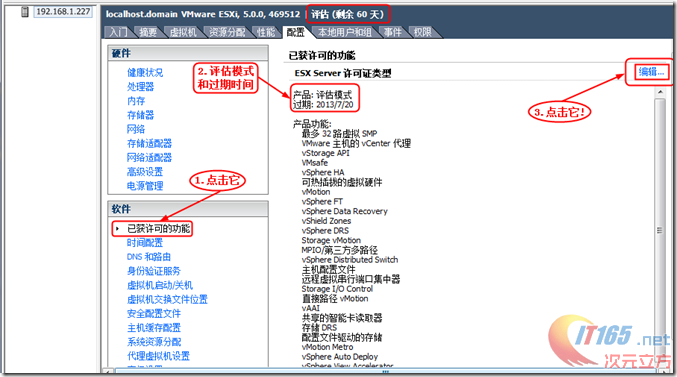
Task: Open DNS 和路由 settings
Action: (x=149, y=257)
